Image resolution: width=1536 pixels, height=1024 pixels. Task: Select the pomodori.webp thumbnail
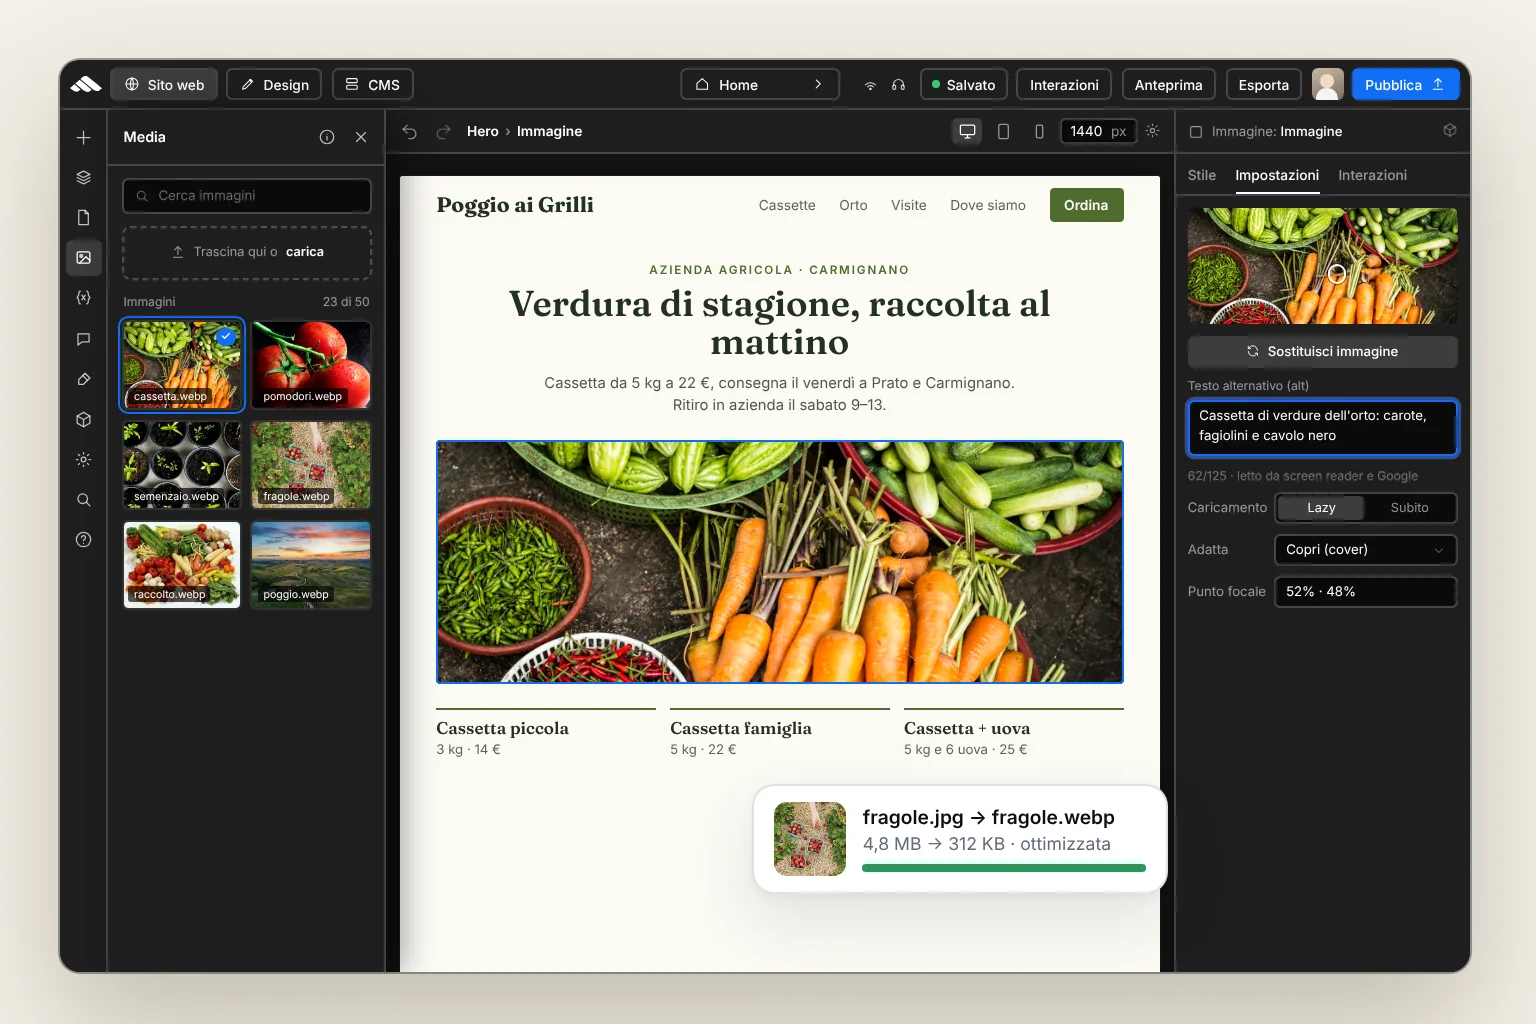click(x=311, y=365)
